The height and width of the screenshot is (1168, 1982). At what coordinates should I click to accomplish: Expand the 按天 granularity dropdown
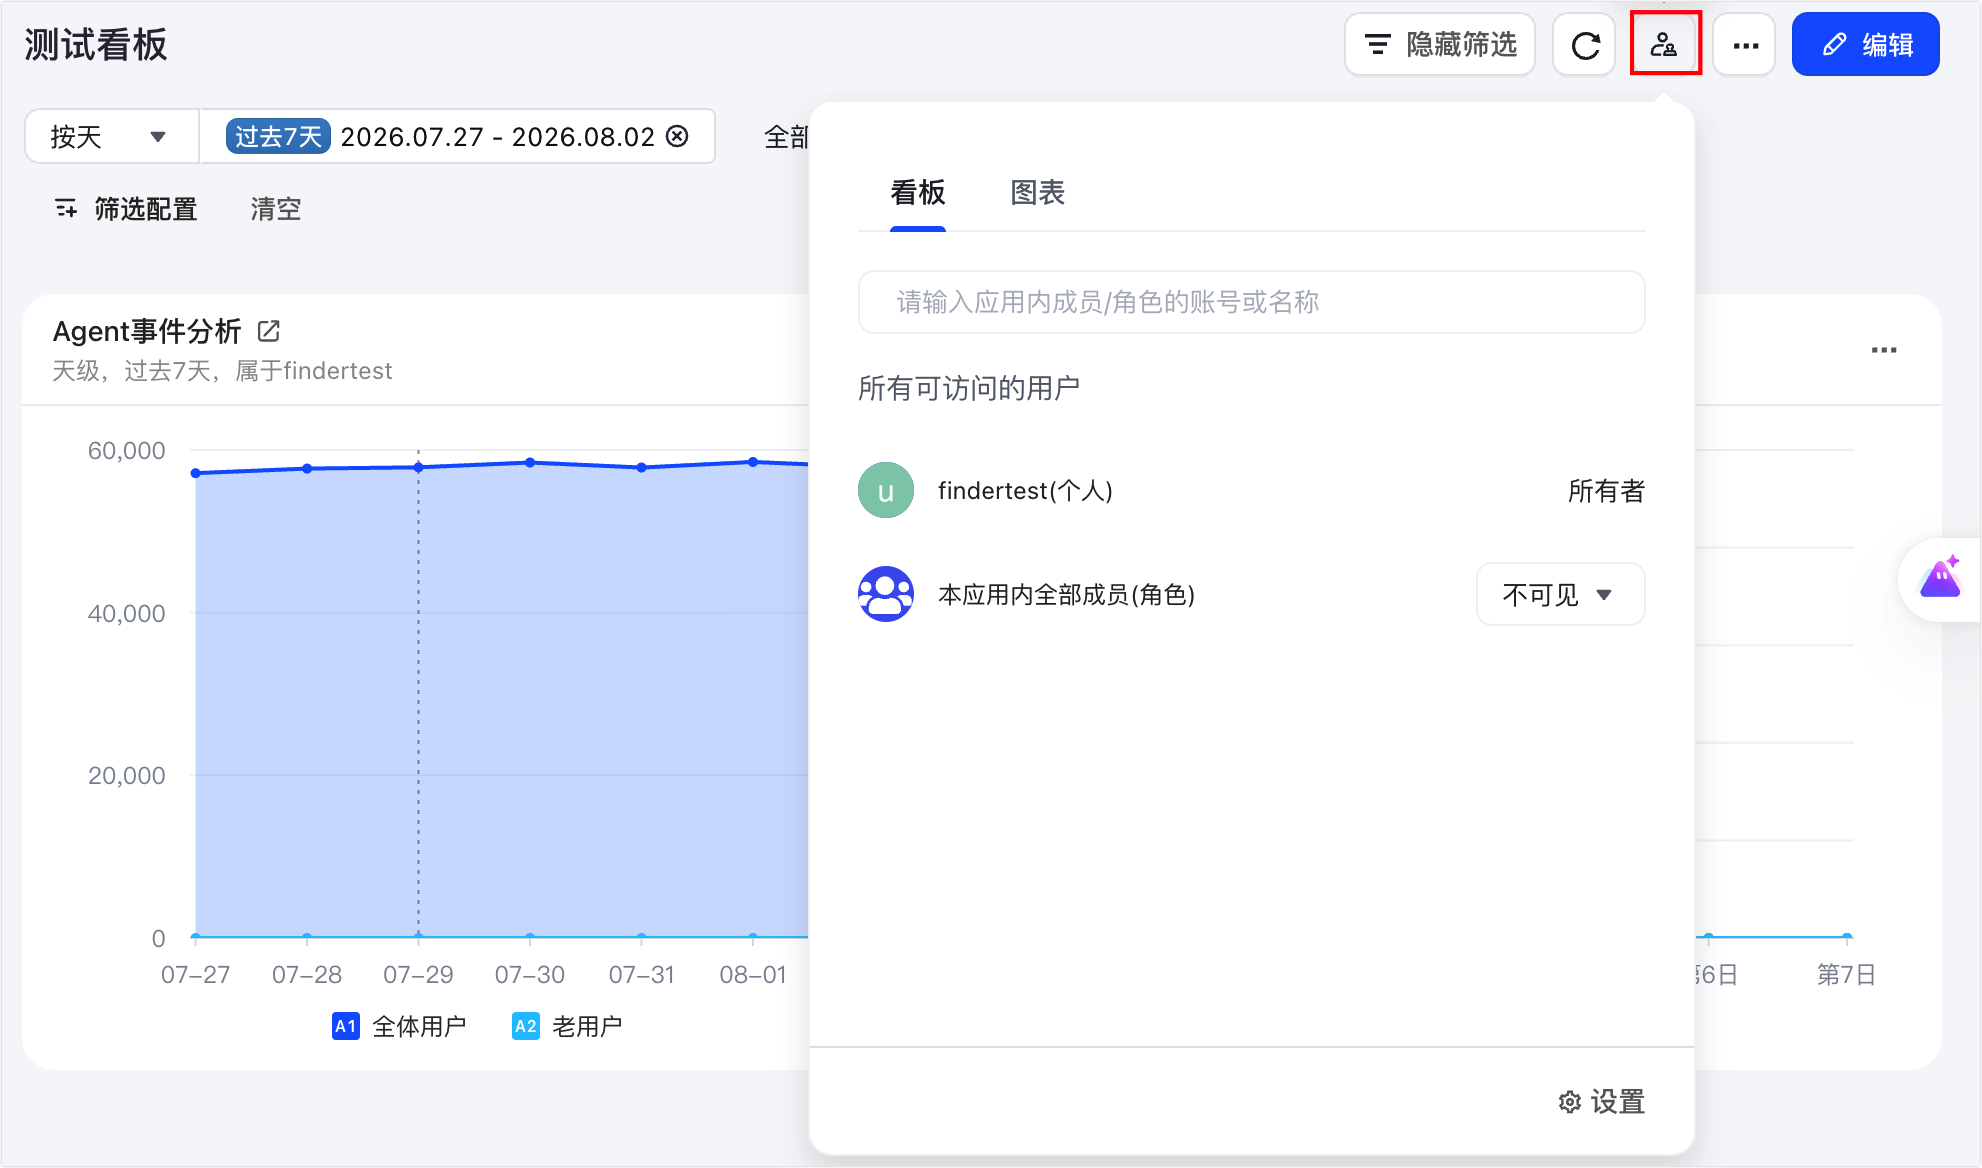coord(111,136)
